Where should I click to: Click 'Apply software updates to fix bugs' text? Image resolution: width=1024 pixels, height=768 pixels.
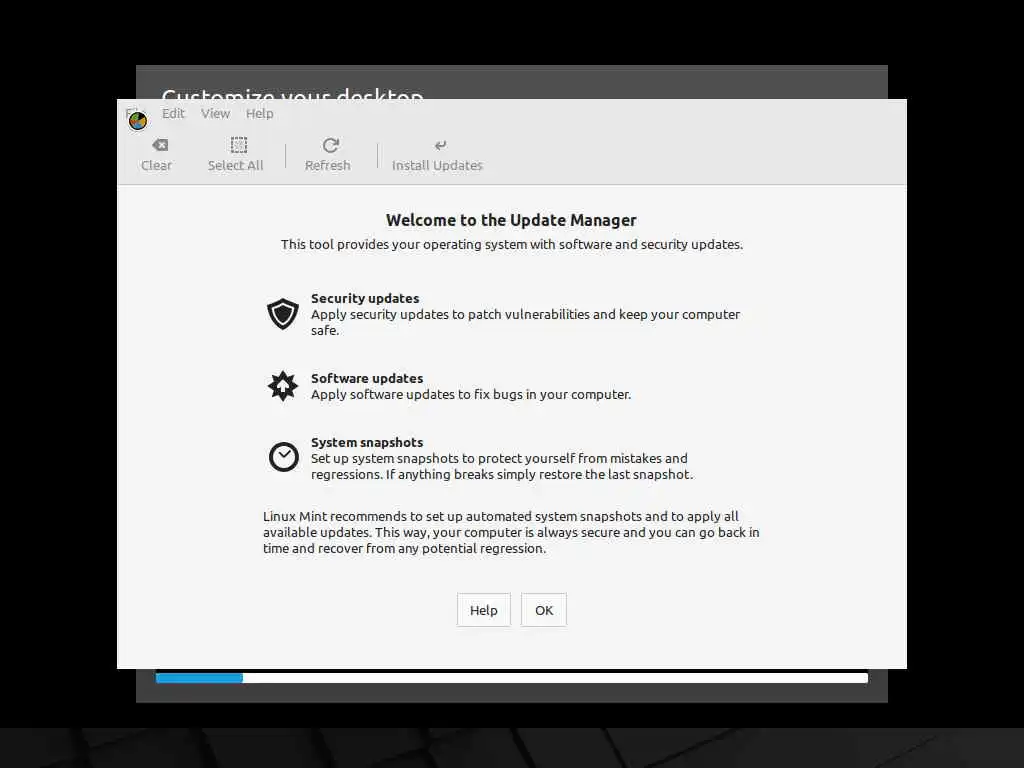[471, 394]
